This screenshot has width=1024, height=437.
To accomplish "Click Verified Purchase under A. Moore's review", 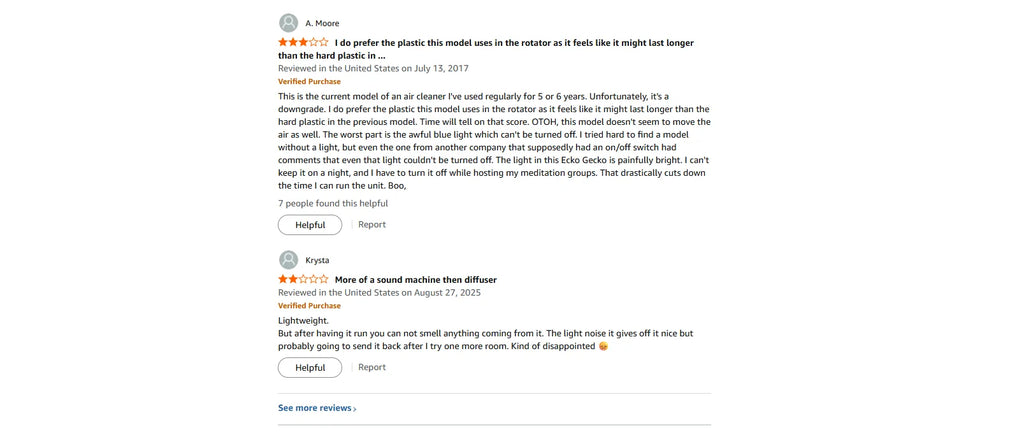I will click(309, 81).
